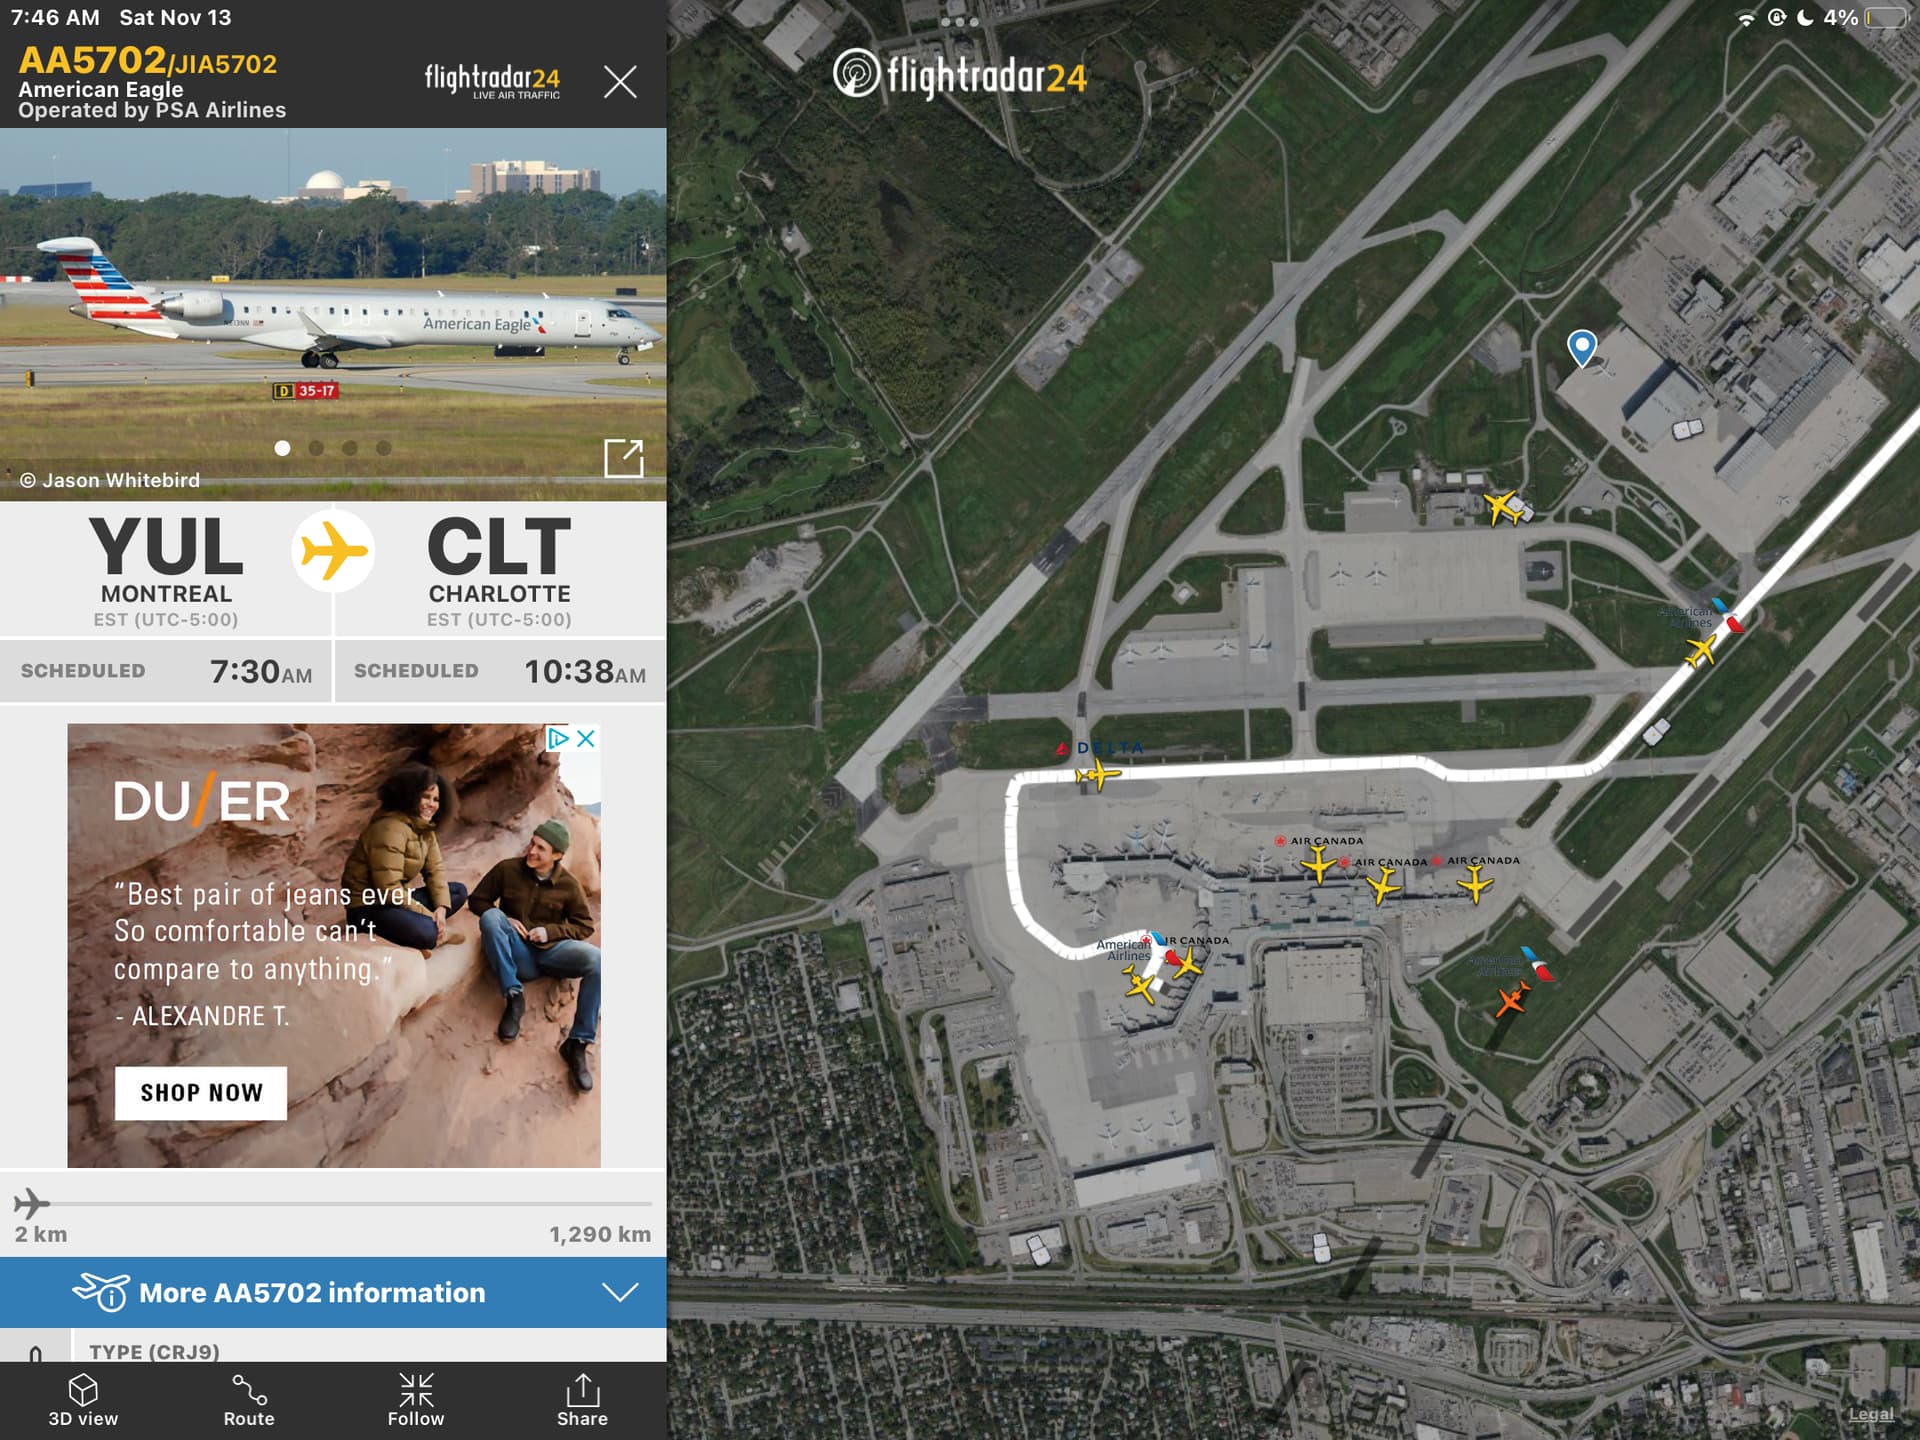Open the ad info triangle icon
This screenshot has height=1440, width=1920.
(558, 738)
